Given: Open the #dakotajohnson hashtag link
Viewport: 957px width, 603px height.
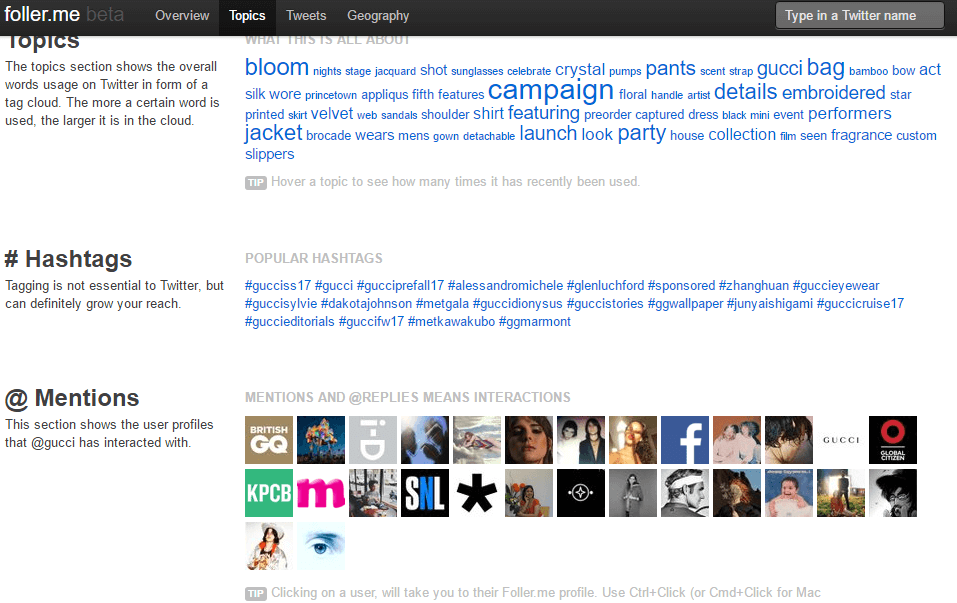Looking at the screenshot, I should (366, 304).
